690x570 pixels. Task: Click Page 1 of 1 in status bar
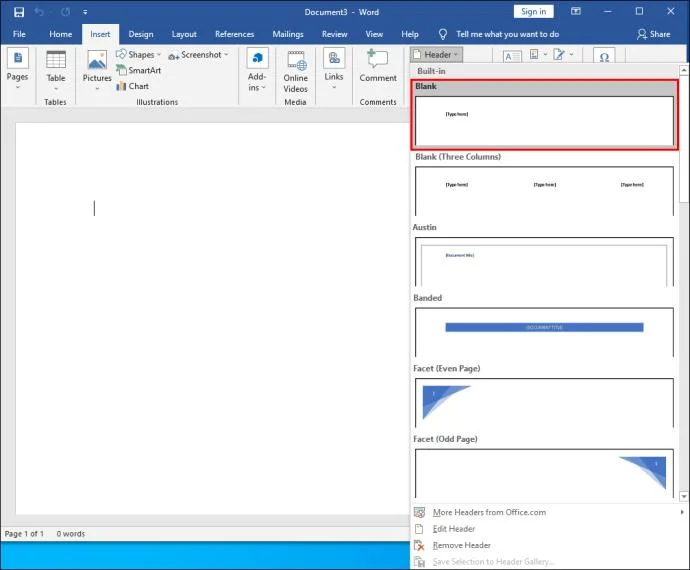24,534
